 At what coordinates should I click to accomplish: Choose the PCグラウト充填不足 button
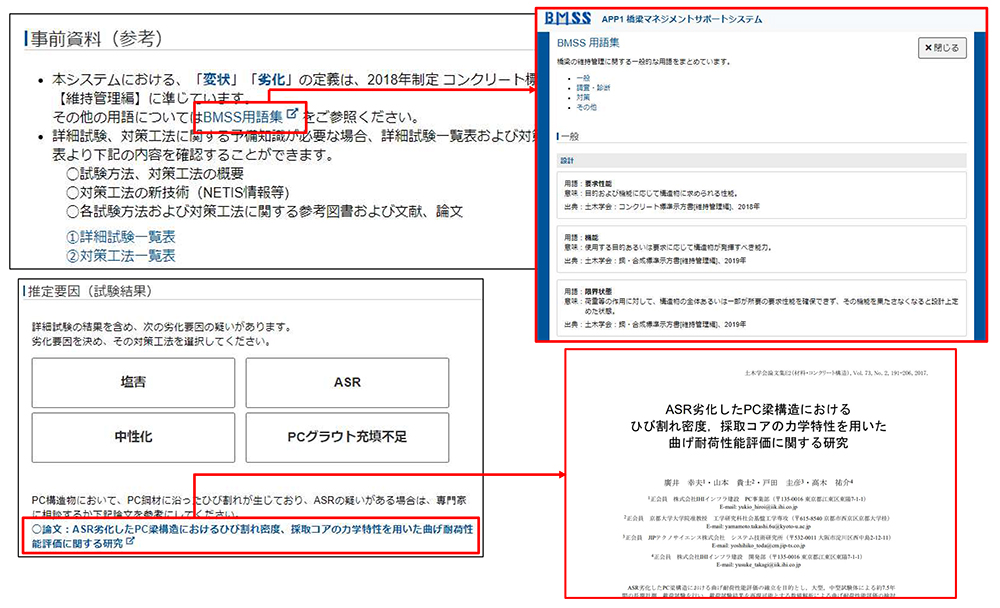point(346,437)
